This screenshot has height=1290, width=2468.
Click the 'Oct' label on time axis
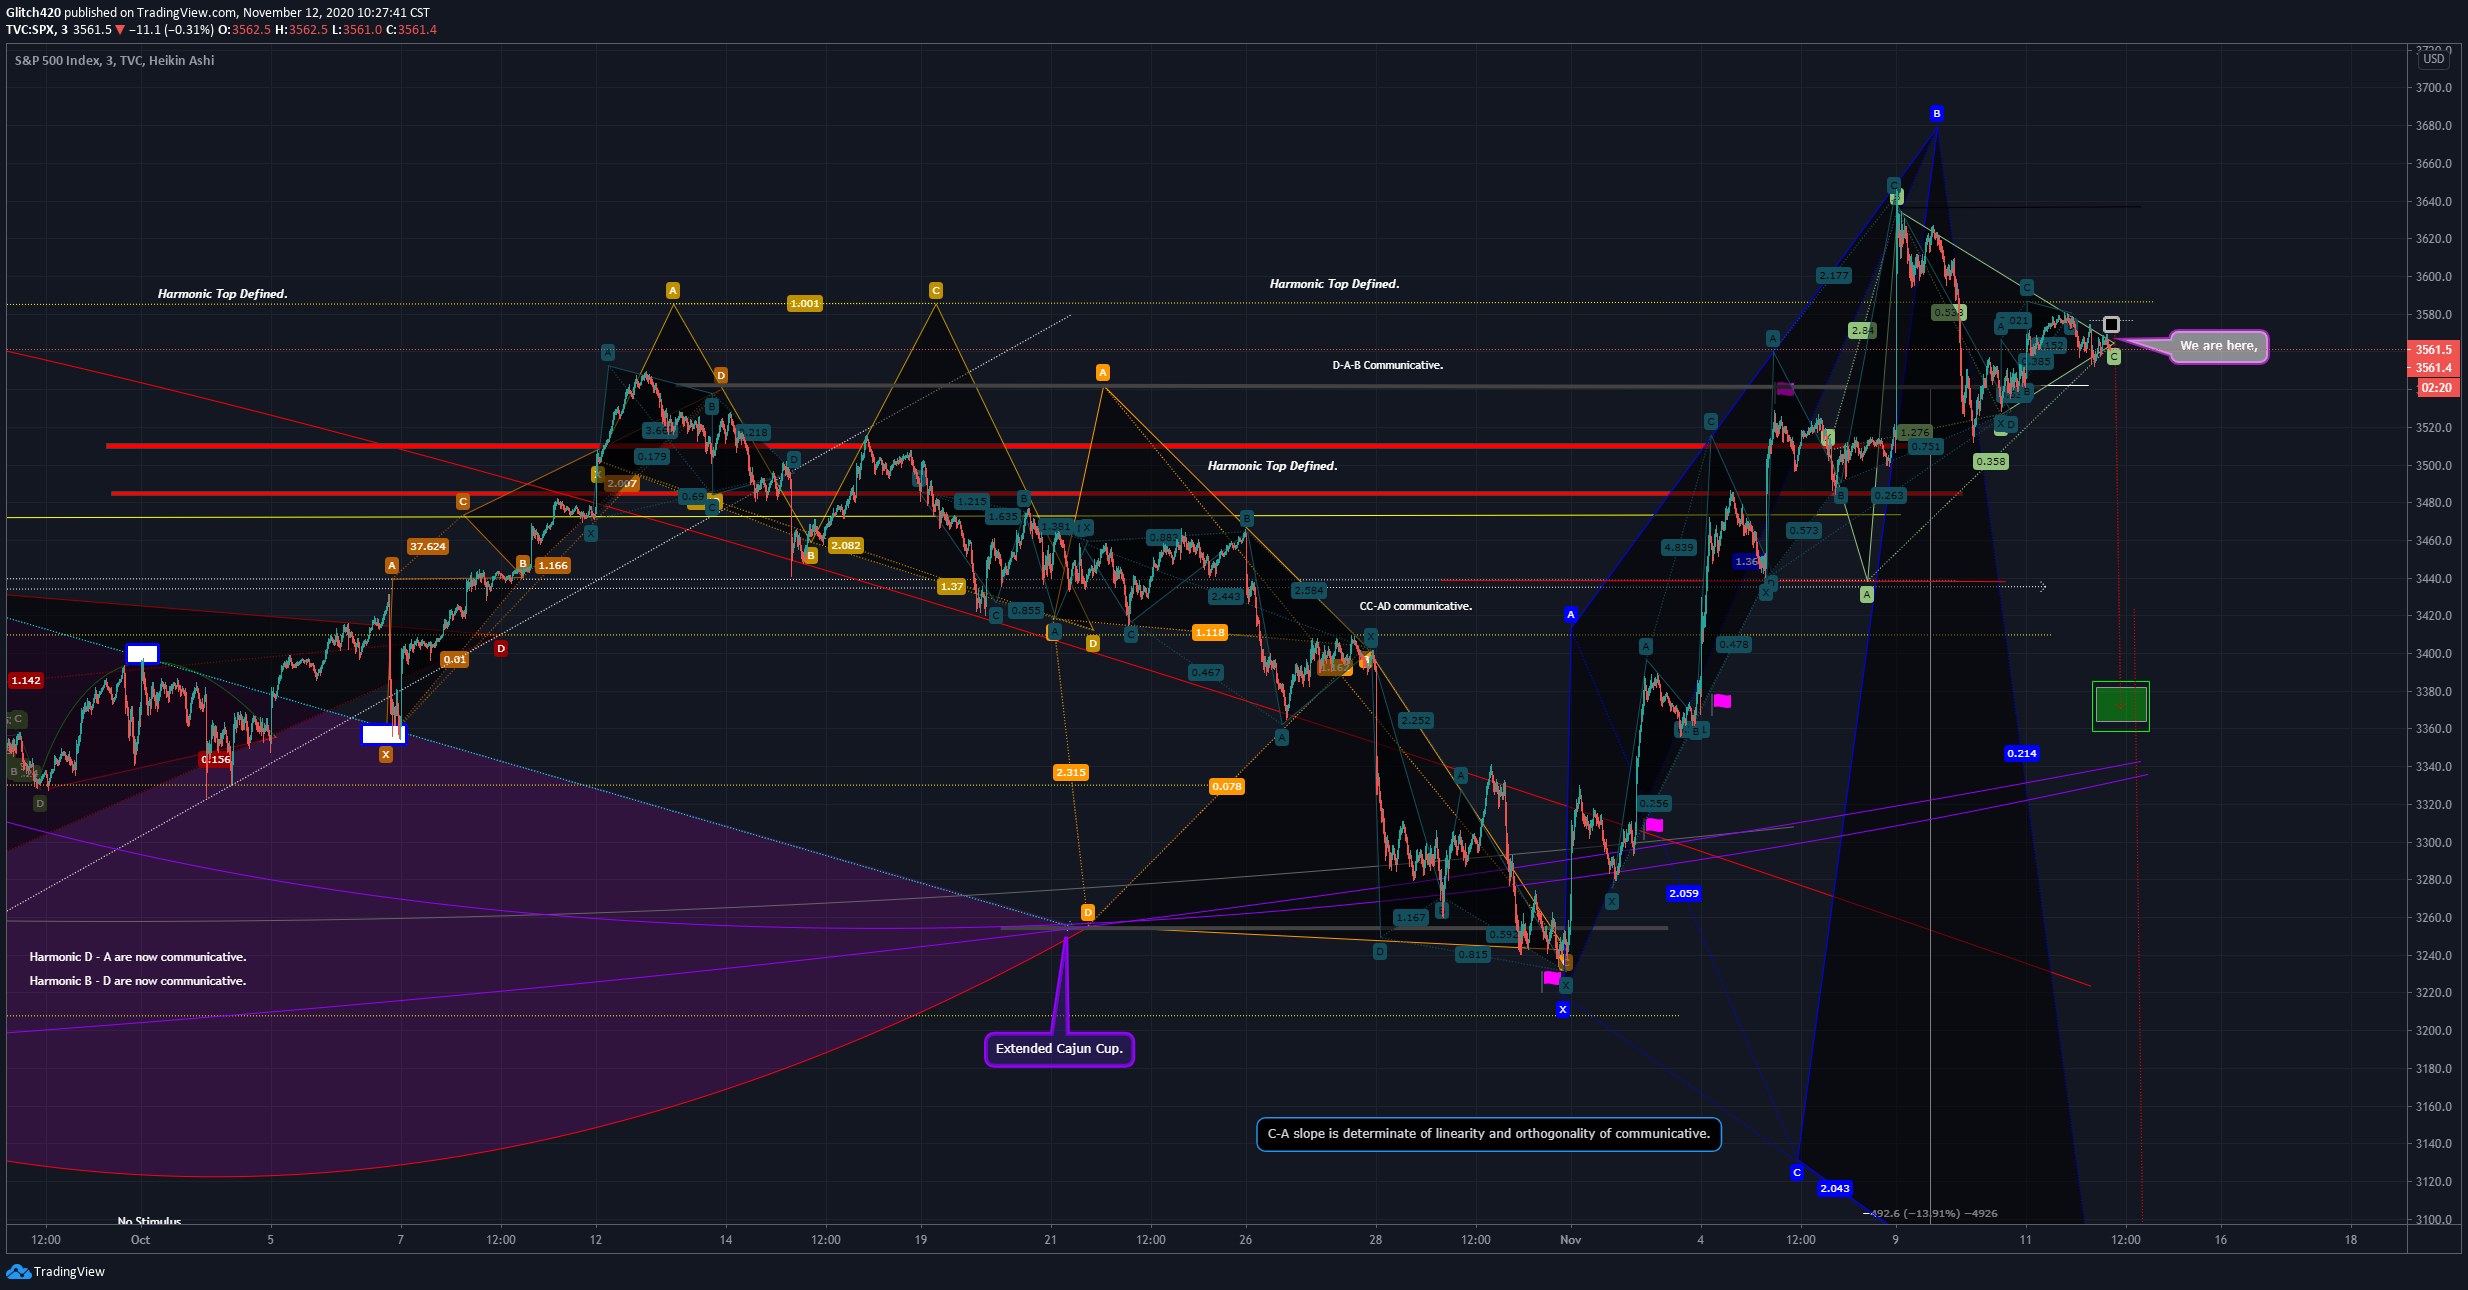point(140,1240)
